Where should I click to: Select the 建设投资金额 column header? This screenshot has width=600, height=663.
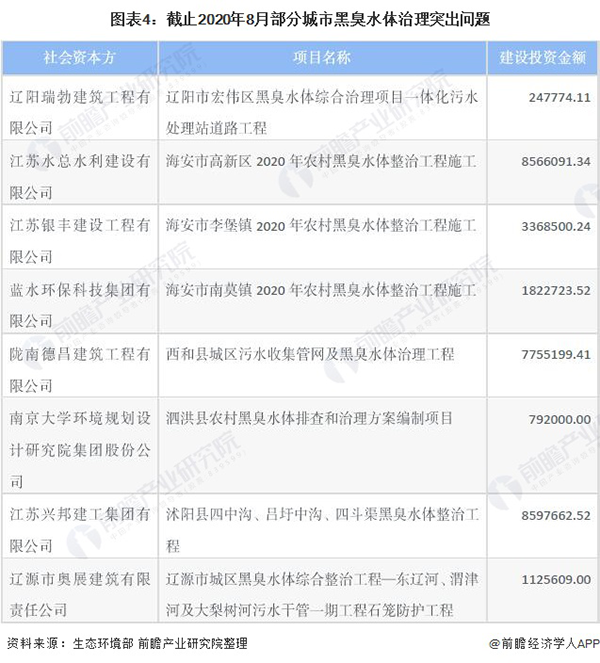click(x=541, y=56)
